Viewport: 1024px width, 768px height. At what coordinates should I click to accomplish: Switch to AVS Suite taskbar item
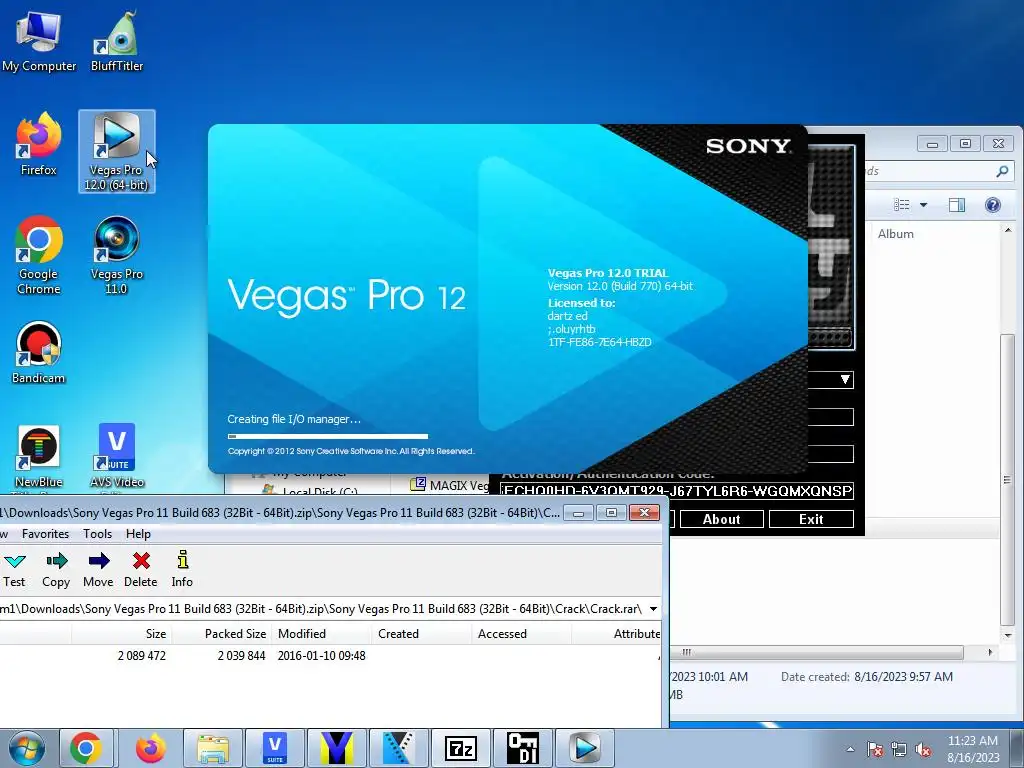pyautogui.click(x=275, y=748)
